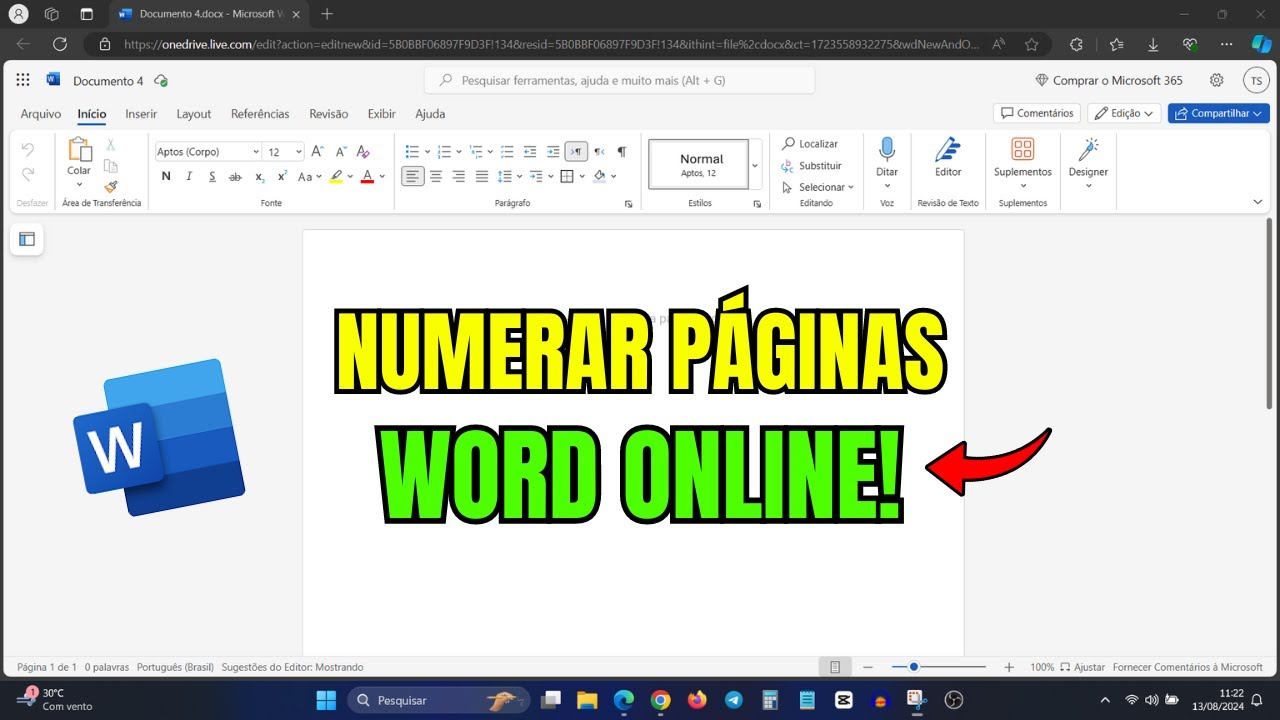Open the app launcher grid icon

pyautogui.click(x=23, y=80)
